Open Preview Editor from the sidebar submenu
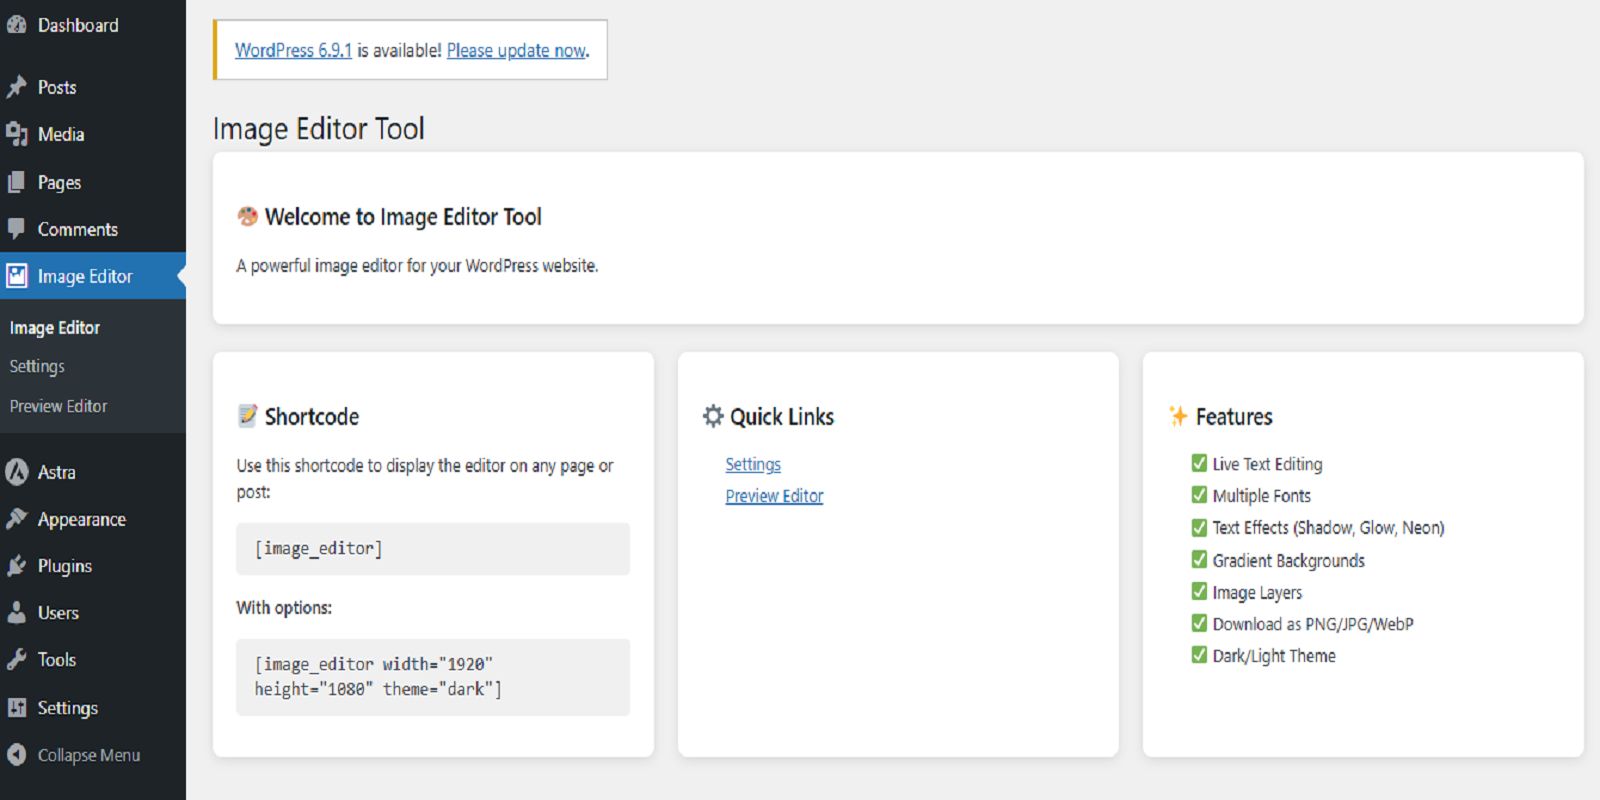The height and width of the screenshot is (800, 1600). click(x=58, y=406)
